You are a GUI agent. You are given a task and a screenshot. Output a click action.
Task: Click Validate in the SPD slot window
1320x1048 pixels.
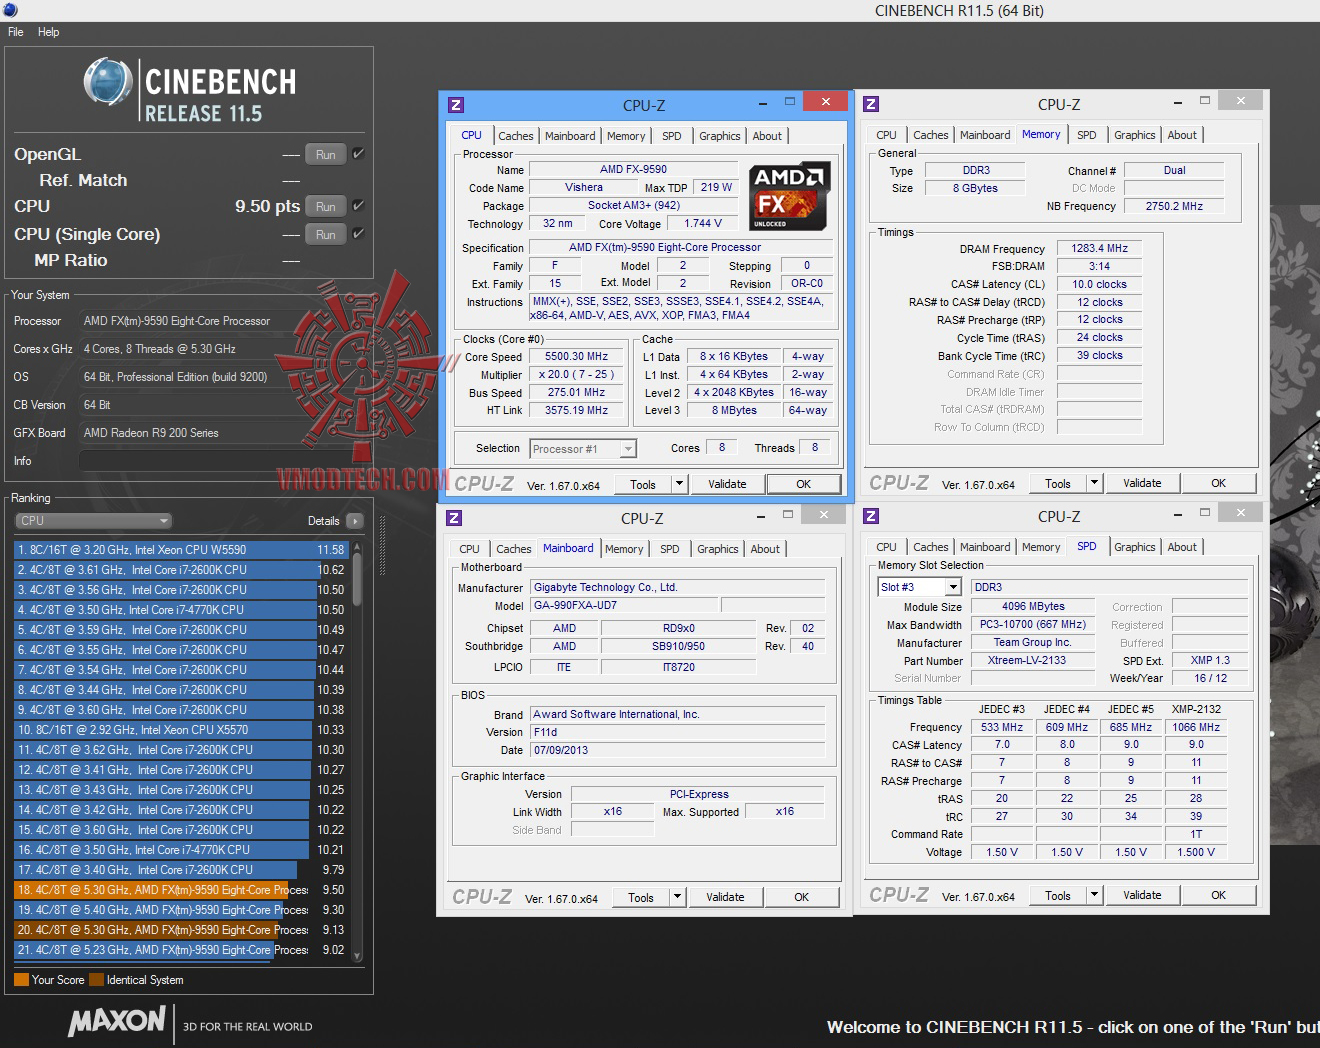(x=1142, y=895)
